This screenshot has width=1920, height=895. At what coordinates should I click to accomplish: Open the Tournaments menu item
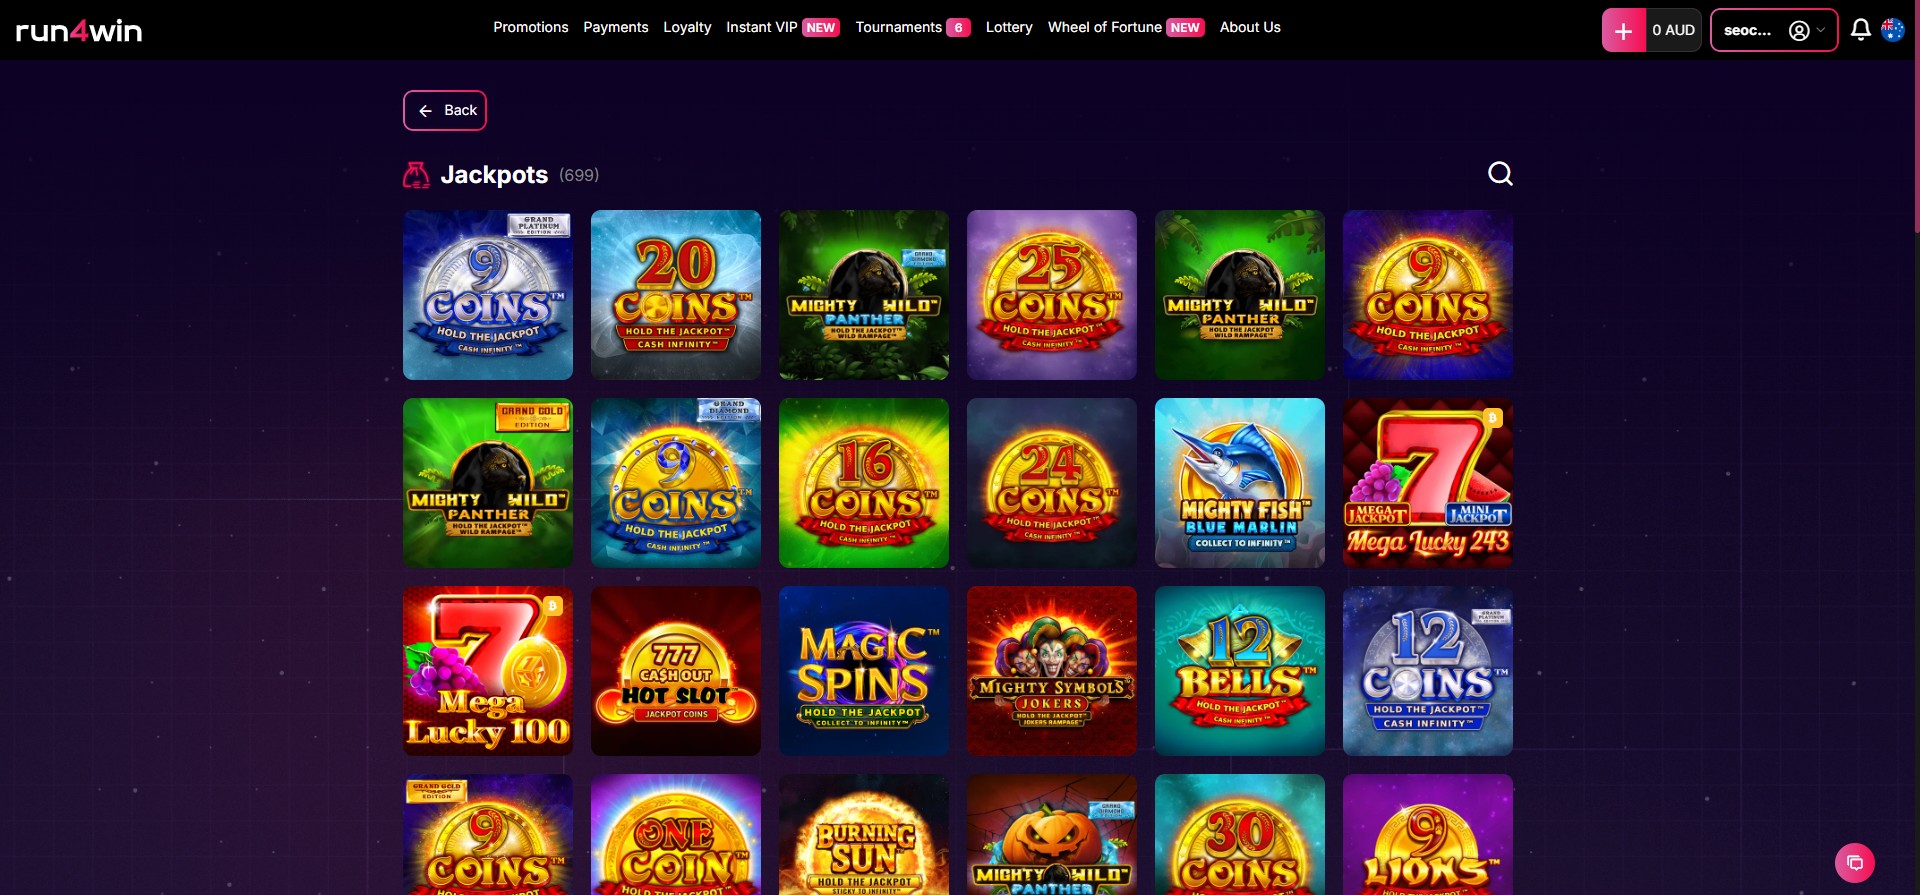898,27
